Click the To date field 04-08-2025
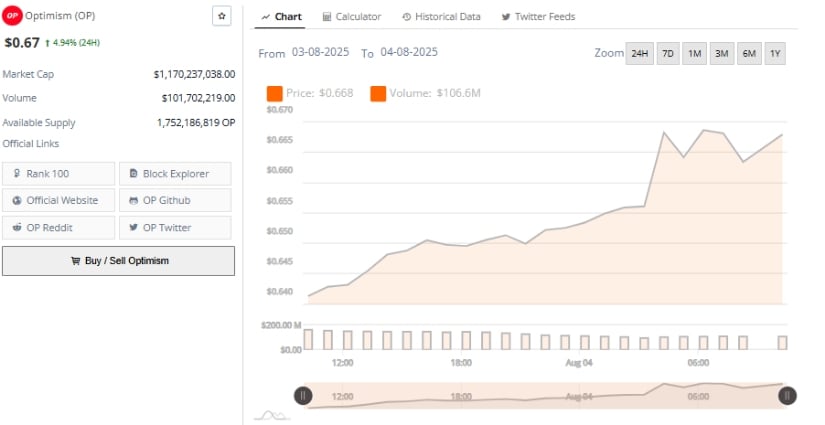 point(409,52)
